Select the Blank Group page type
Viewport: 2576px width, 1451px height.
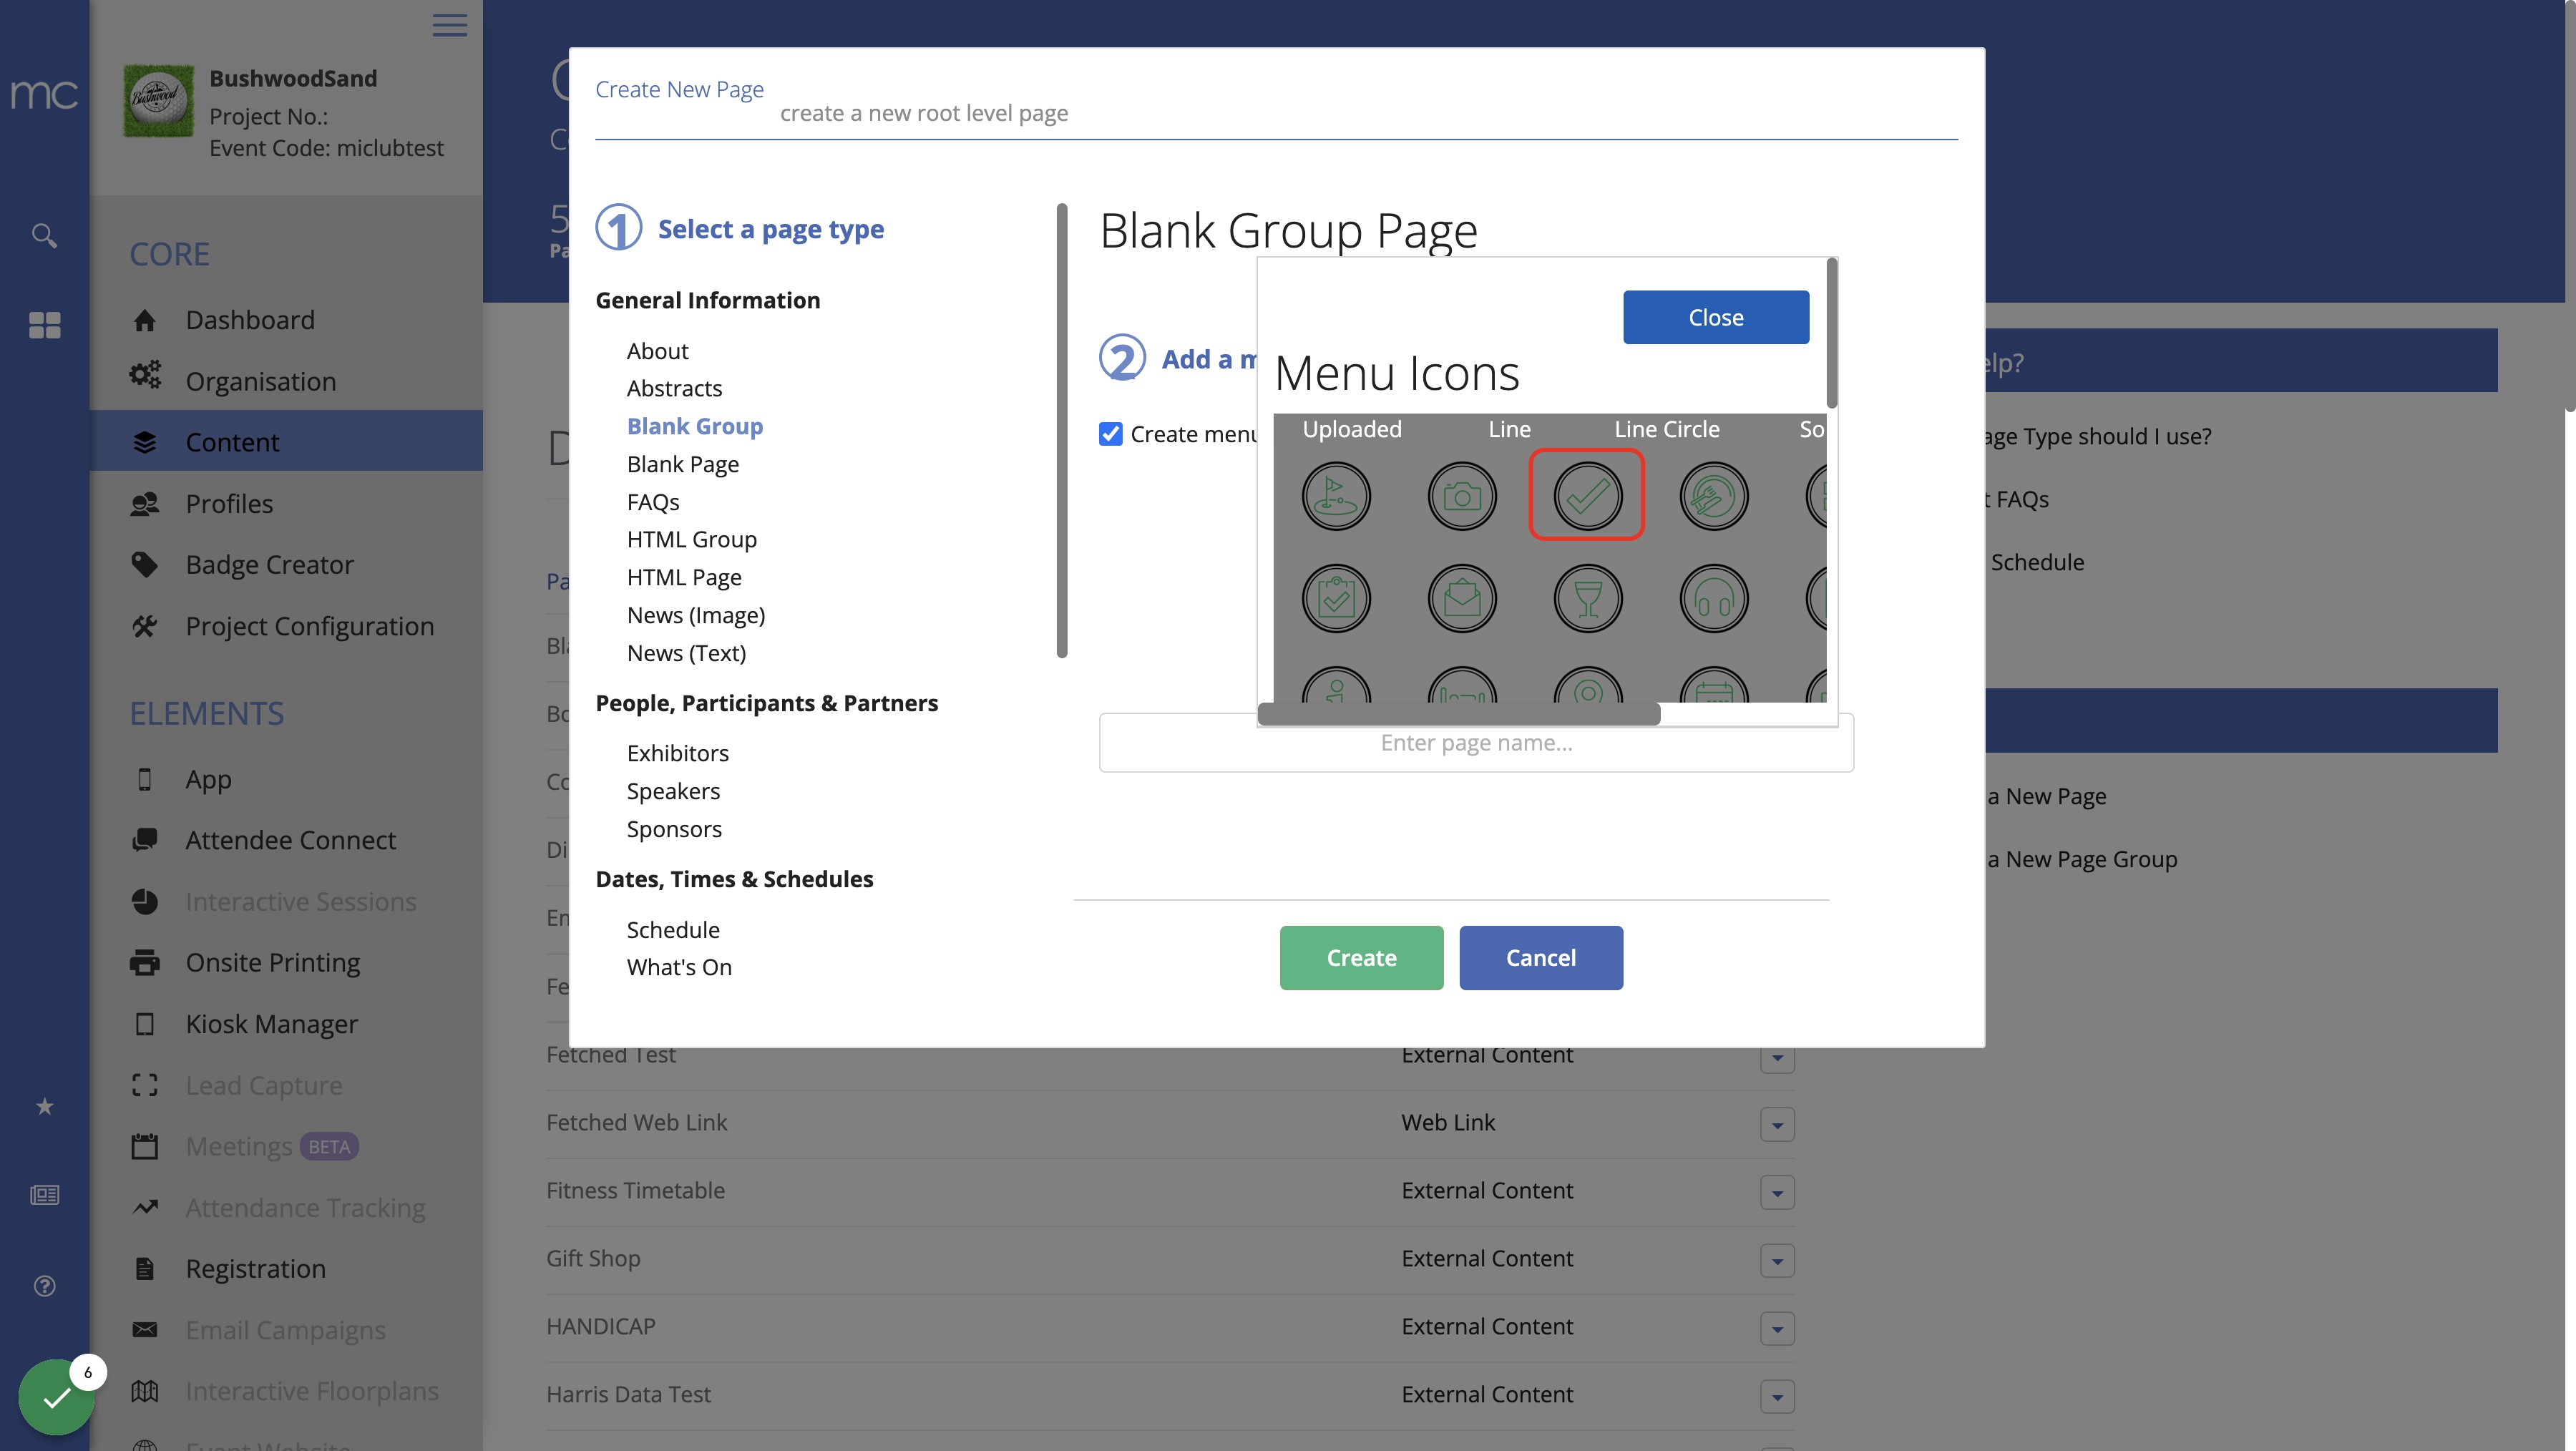[x=694, y=426]
